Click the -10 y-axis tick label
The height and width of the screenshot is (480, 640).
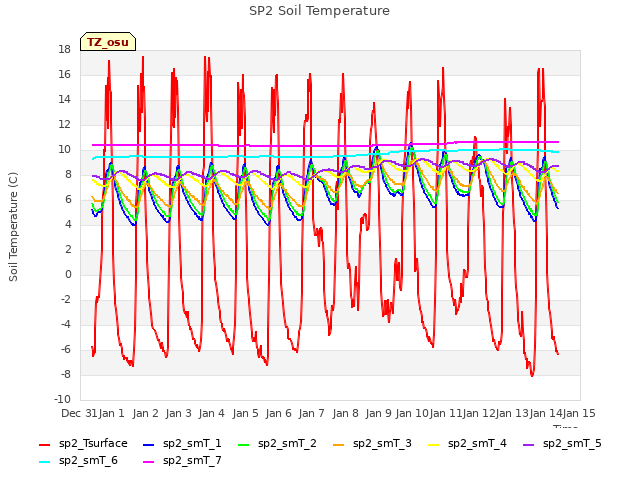click(x=63, y=400)
